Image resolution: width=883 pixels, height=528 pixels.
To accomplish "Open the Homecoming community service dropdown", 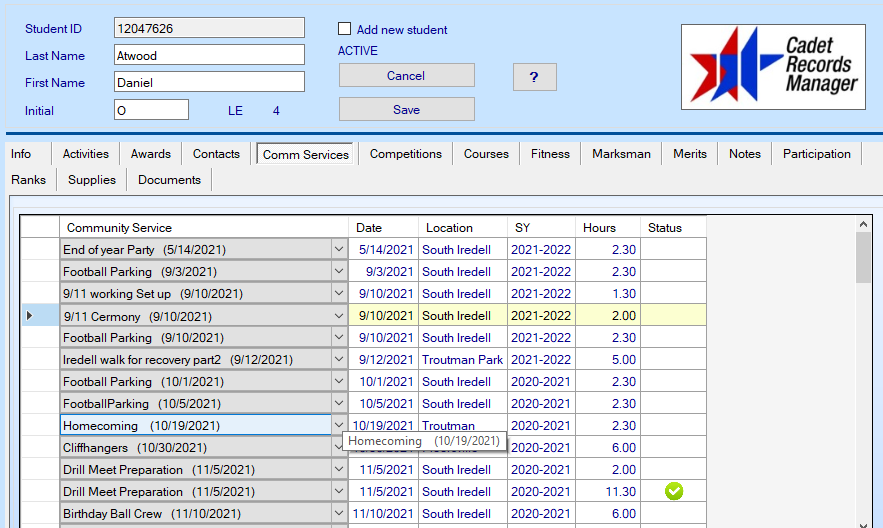I will (339, 426).
